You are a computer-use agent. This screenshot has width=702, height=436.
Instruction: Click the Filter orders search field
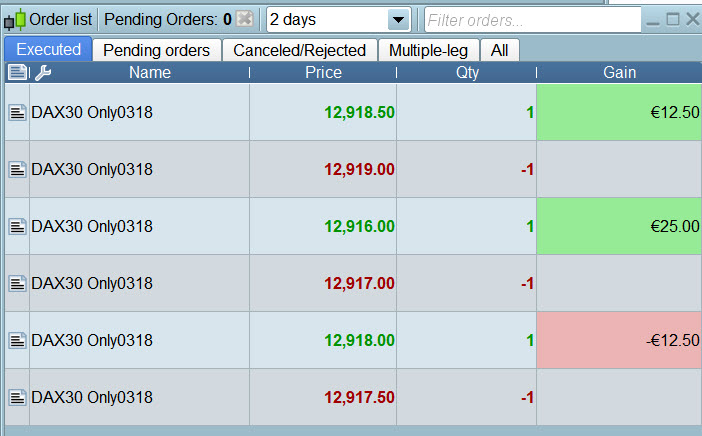532,20
